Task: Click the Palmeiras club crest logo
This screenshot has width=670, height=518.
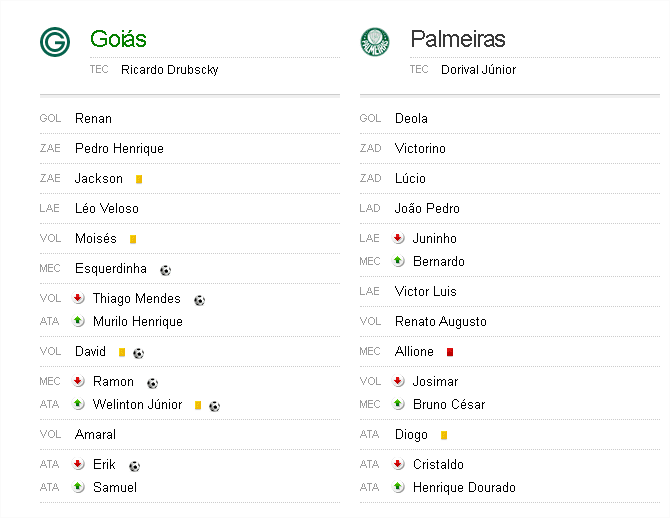Action: point(375,42)
